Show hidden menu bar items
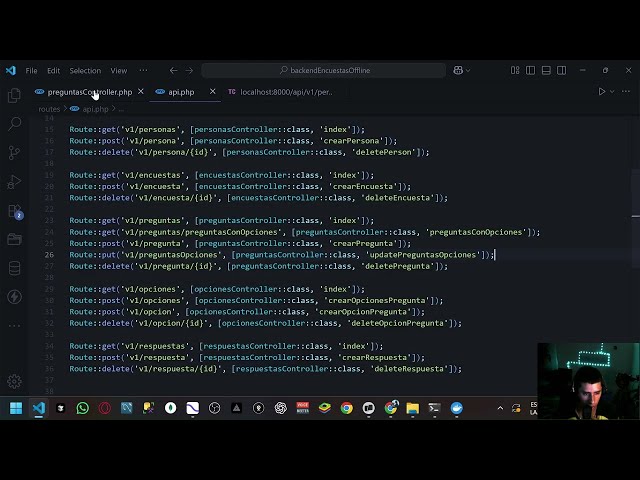 [143, 70]
